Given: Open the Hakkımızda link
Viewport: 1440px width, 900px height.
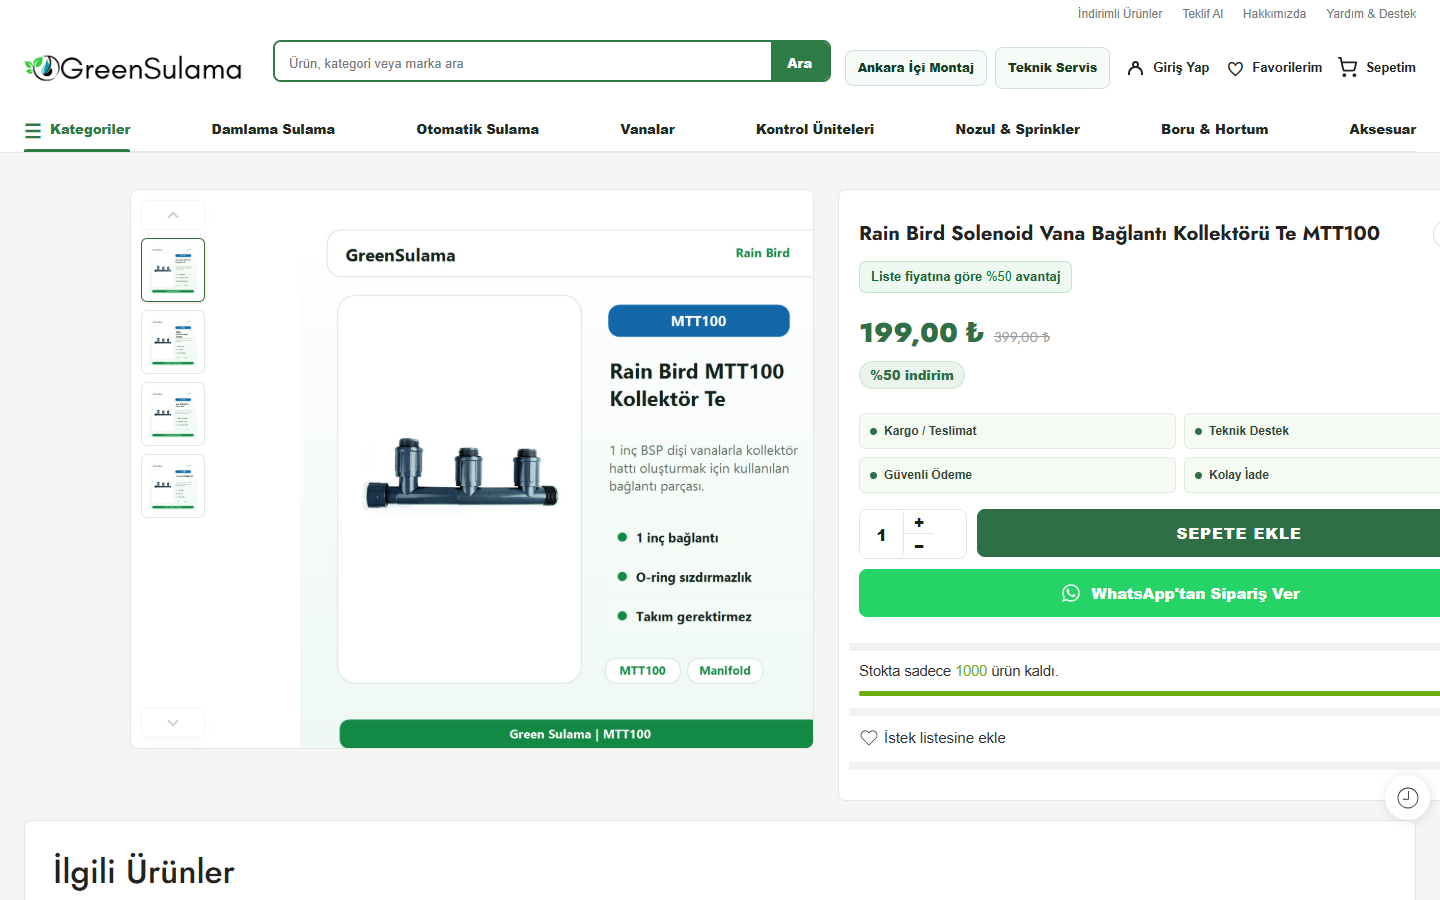Looking at the screenshot, I should click(1274, 14).
